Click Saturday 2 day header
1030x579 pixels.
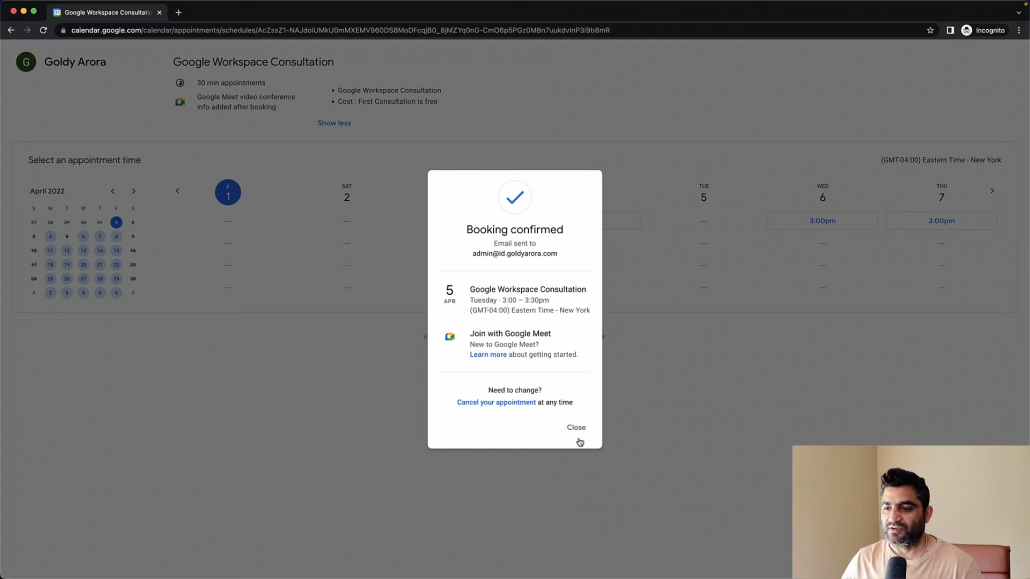(x=347, y=193)
